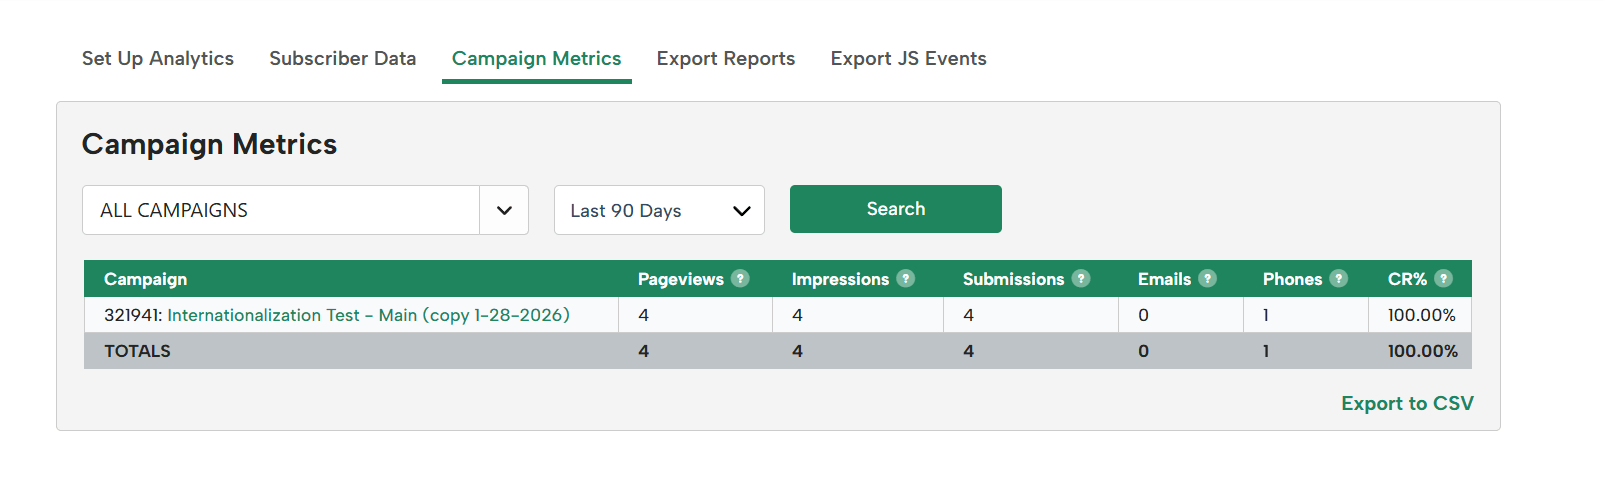1603x487 pixels.
Task: Click the Submissions help question-mark icon
Action: click(x=1081, y=278)
